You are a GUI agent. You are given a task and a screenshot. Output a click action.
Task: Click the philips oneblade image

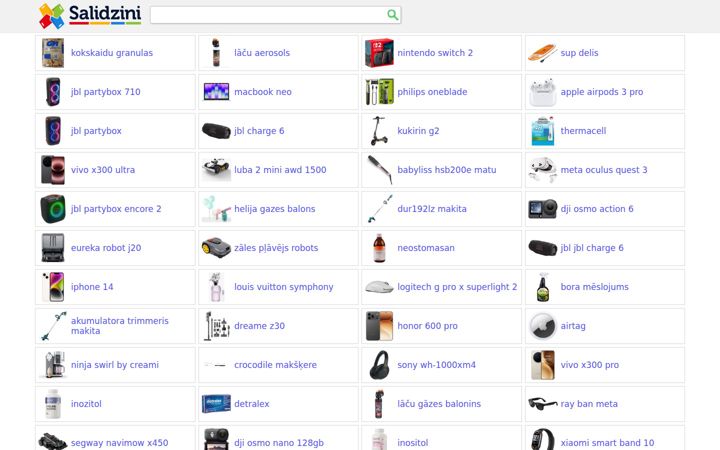(379, 92)
